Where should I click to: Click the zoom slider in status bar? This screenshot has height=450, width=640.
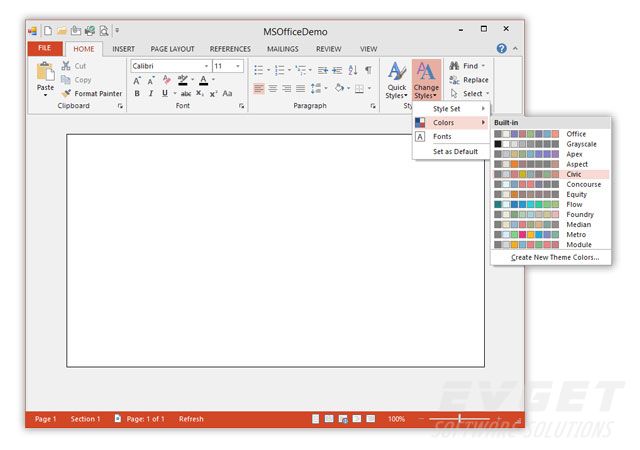pyautogui.click(x=459, y=419)
